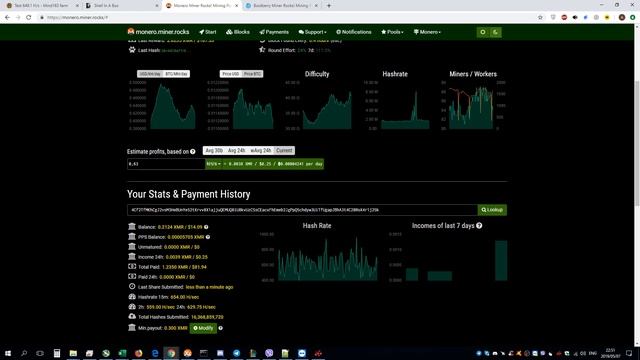The image size is (640, 360).
Task: Switch to light theme sun icon
Action: click(483, 32)
